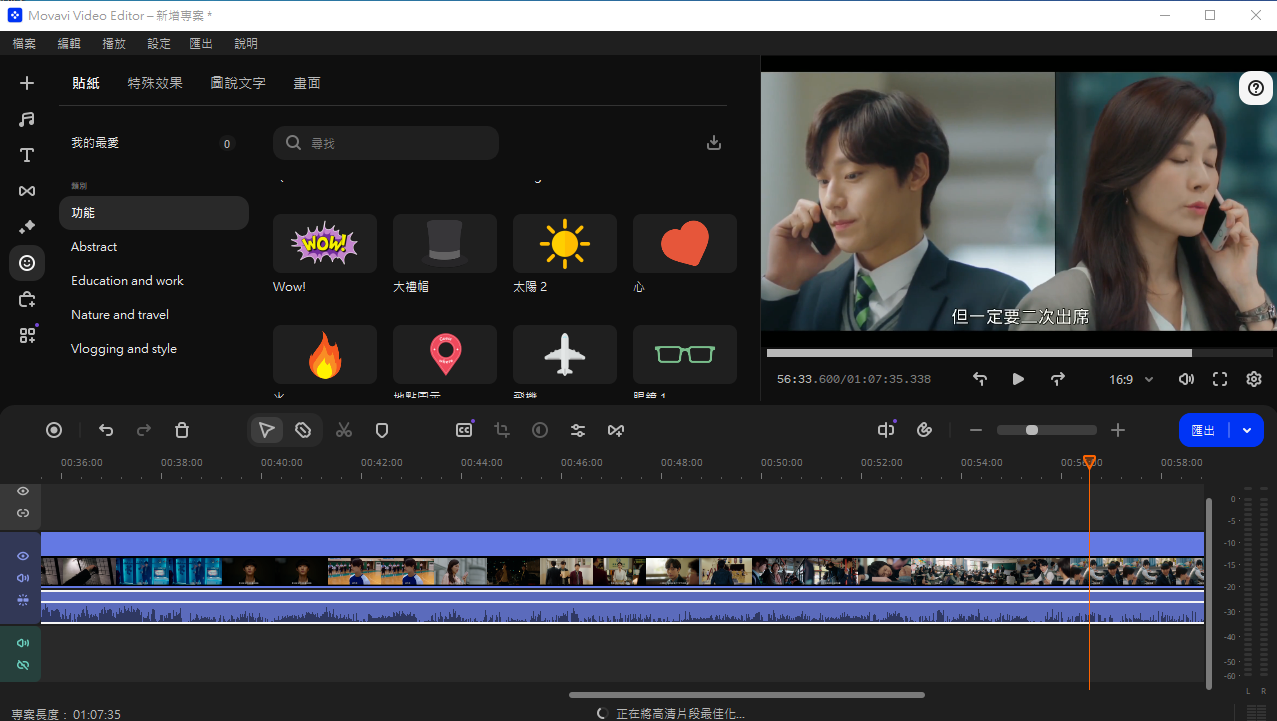The width and height of the screenshot is (1277, 721).
Task: Open the Effects magic wand panel
Action: coord(27,227)
